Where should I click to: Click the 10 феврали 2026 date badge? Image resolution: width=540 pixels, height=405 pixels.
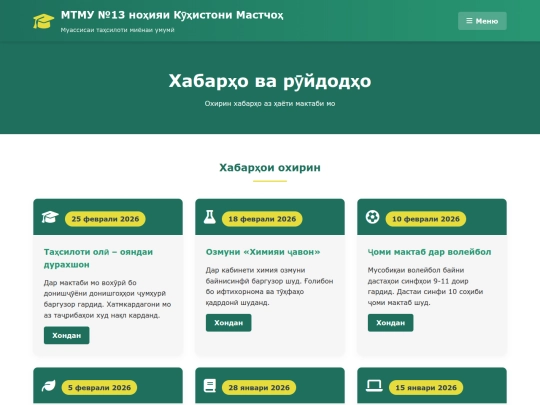(426, 219)
